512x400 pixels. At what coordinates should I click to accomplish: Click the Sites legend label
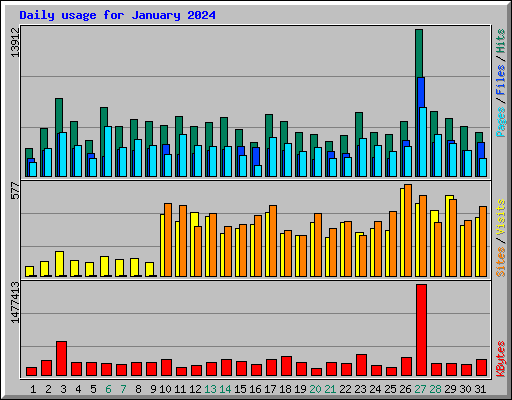point(500,262)
